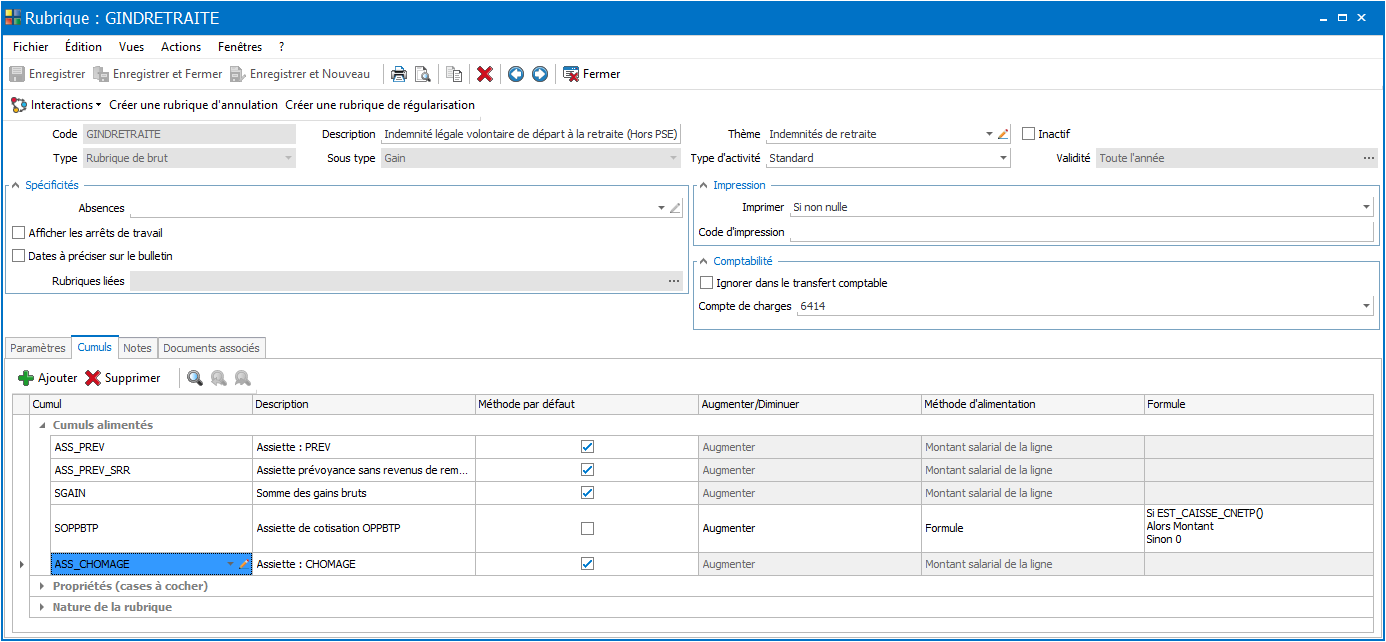The image size is (1386, 642).
Task: Click the third greyed search icon
Action: pyautogui.click(x=242, y=378)
